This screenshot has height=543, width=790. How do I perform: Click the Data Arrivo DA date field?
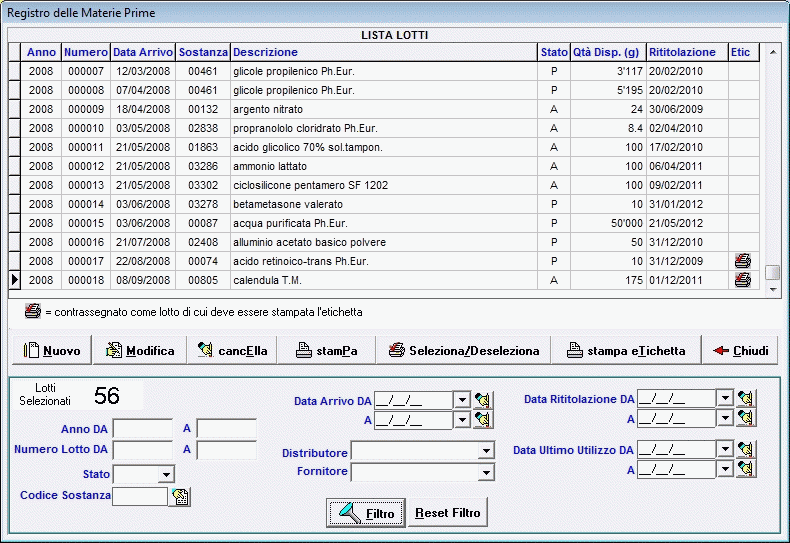pyautogui.click(x=414, y=400)
